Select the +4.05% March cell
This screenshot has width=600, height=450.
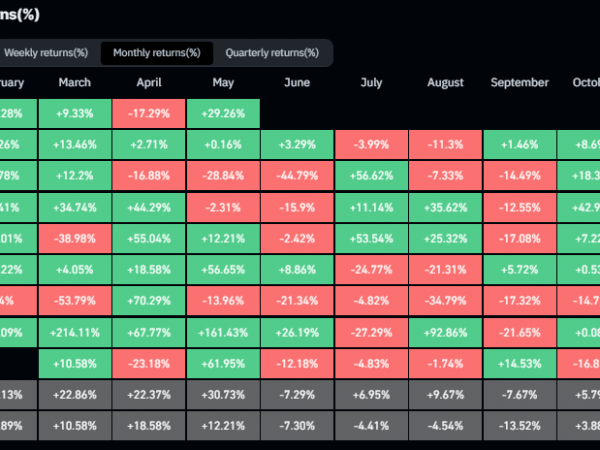click(75, 270)
